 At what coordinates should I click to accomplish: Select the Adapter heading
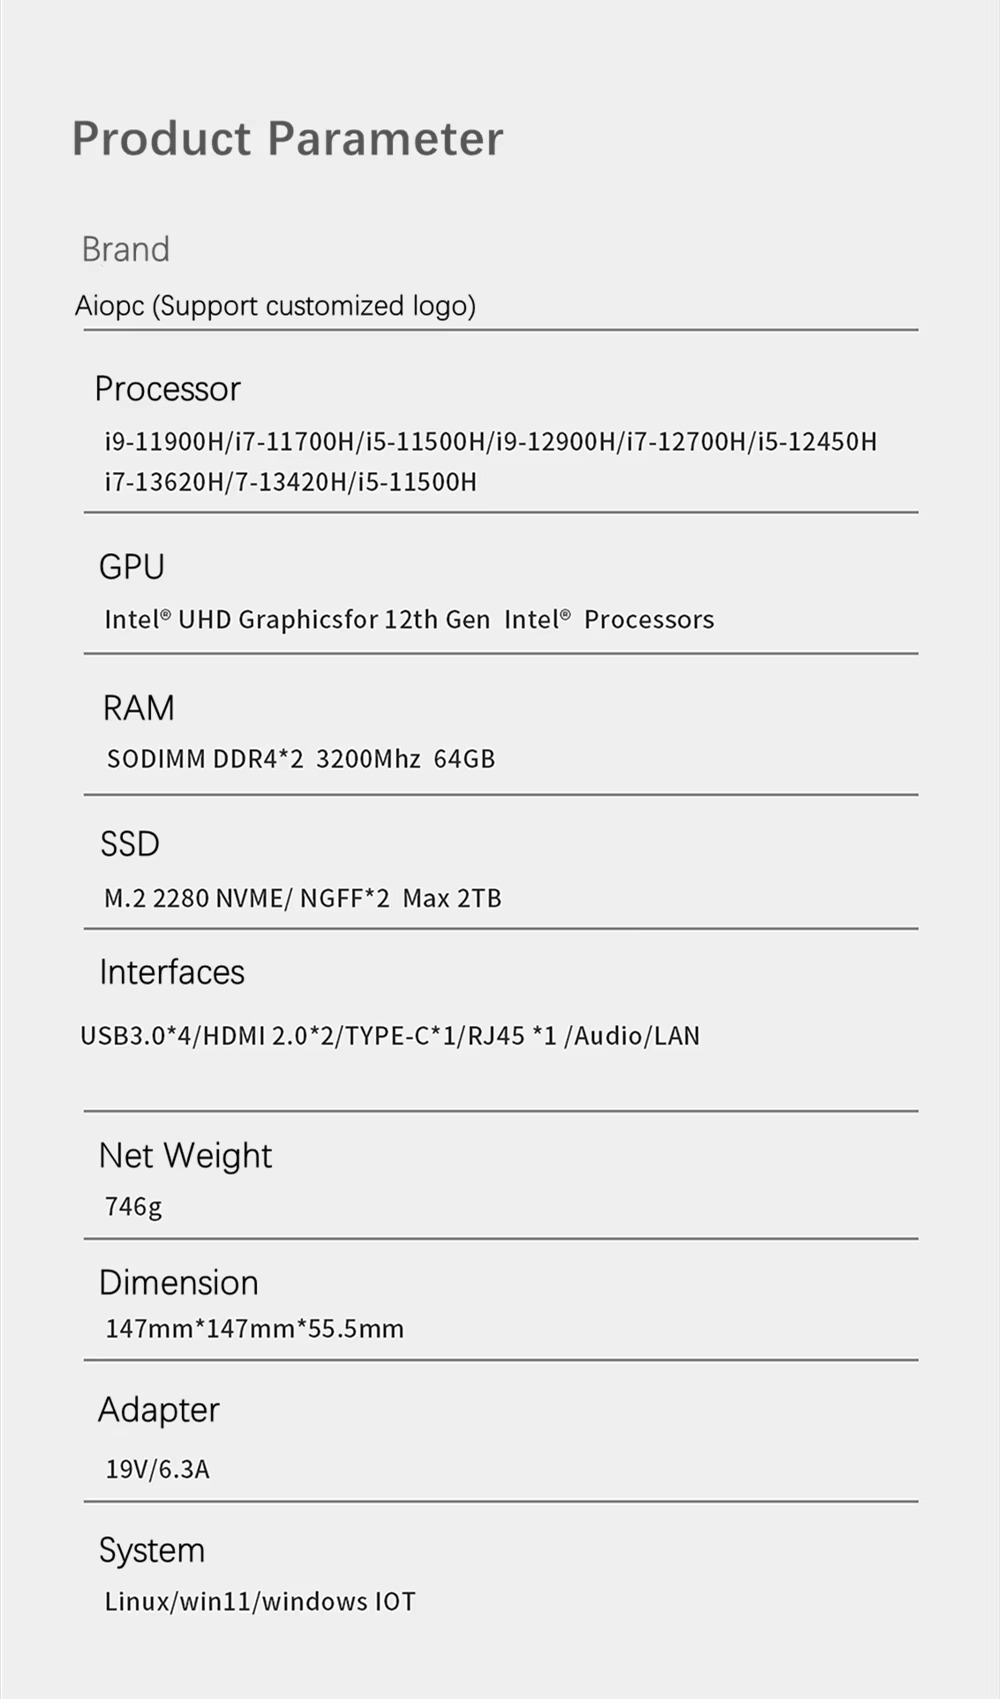(159, 1410)
